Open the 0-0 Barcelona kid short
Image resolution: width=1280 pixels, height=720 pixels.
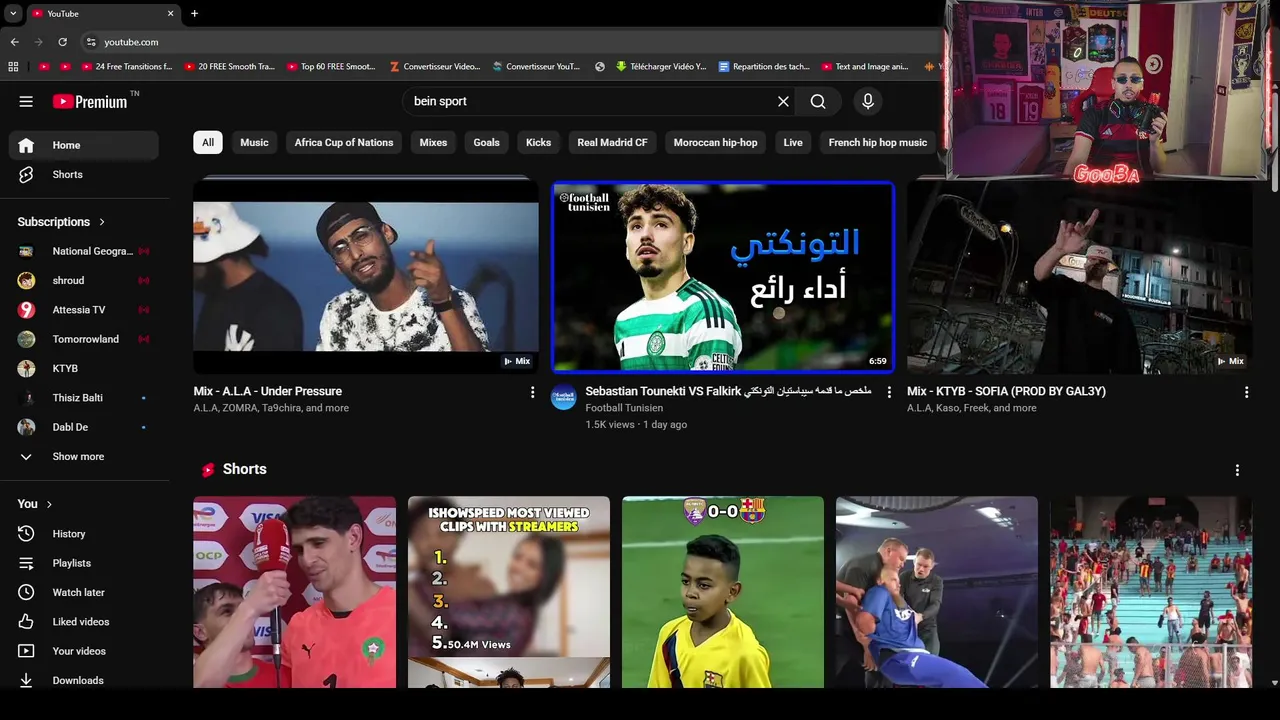tap(723, 592)
